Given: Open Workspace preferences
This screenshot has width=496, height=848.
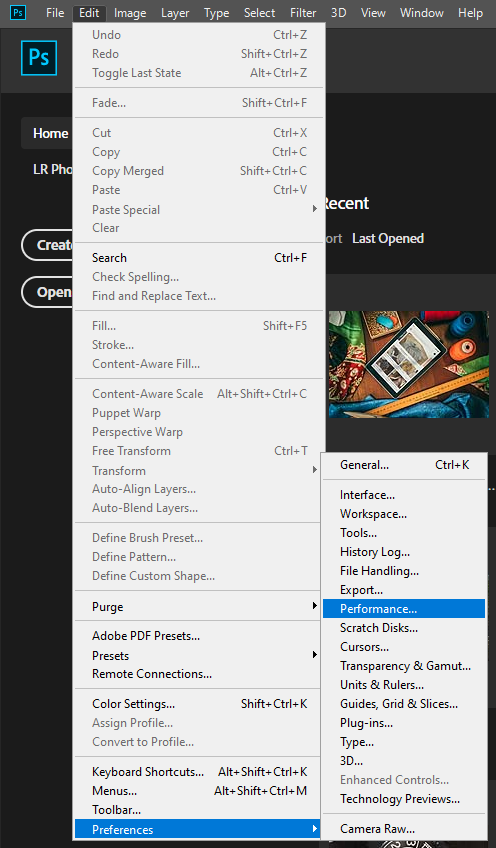Looking at the screenshot, I should 404,514.
